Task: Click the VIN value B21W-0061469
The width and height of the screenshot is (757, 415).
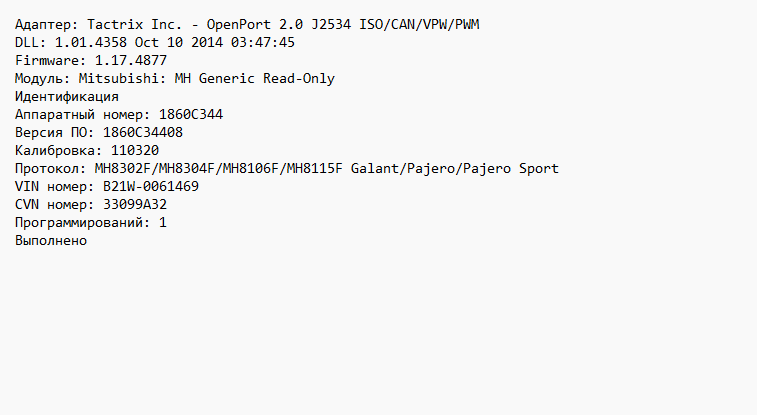Action: click(x=151, y=186)
